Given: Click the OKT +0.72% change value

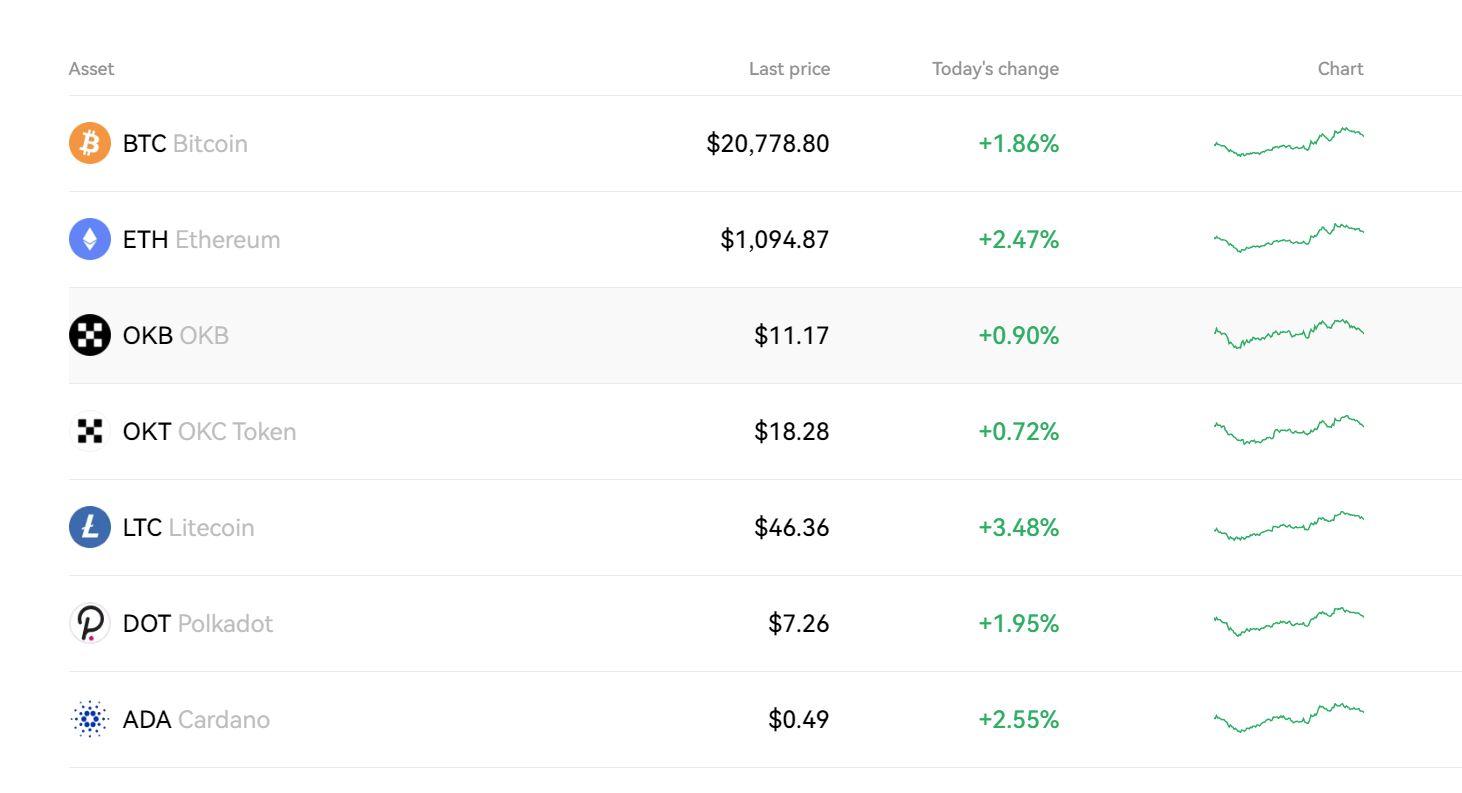Looking at the screenshot, I should (1018, 431).
